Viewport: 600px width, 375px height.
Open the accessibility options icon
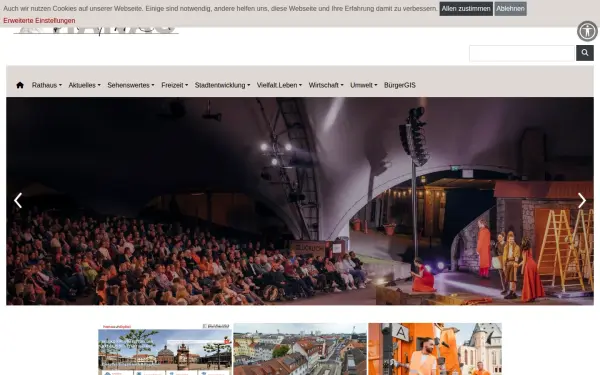coord(587,31)
